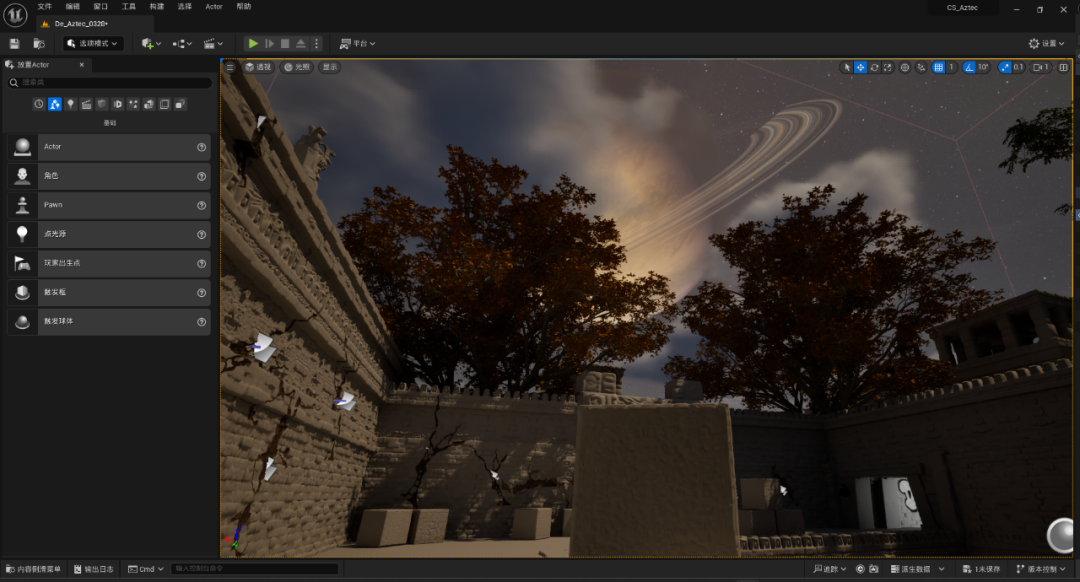Show recently placed actors clock icon

click(39, 104)
